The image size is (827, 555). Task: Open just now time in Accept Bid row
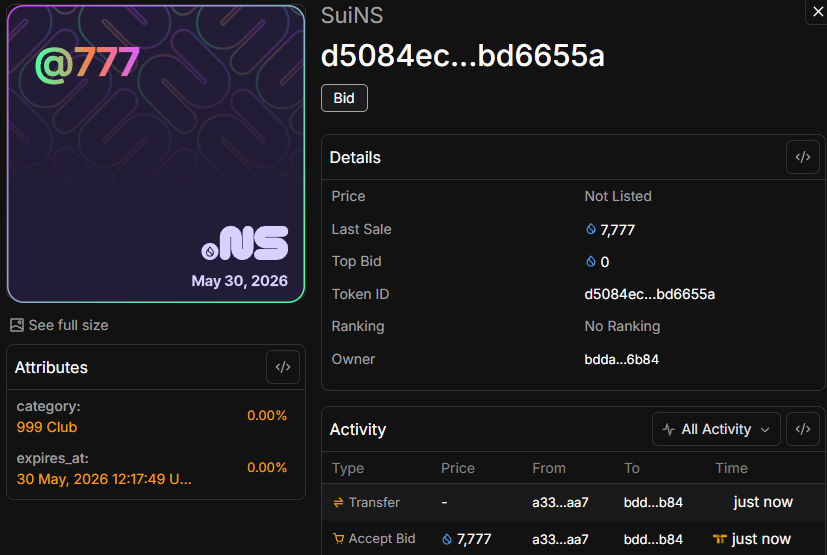[x=761, y=539]
